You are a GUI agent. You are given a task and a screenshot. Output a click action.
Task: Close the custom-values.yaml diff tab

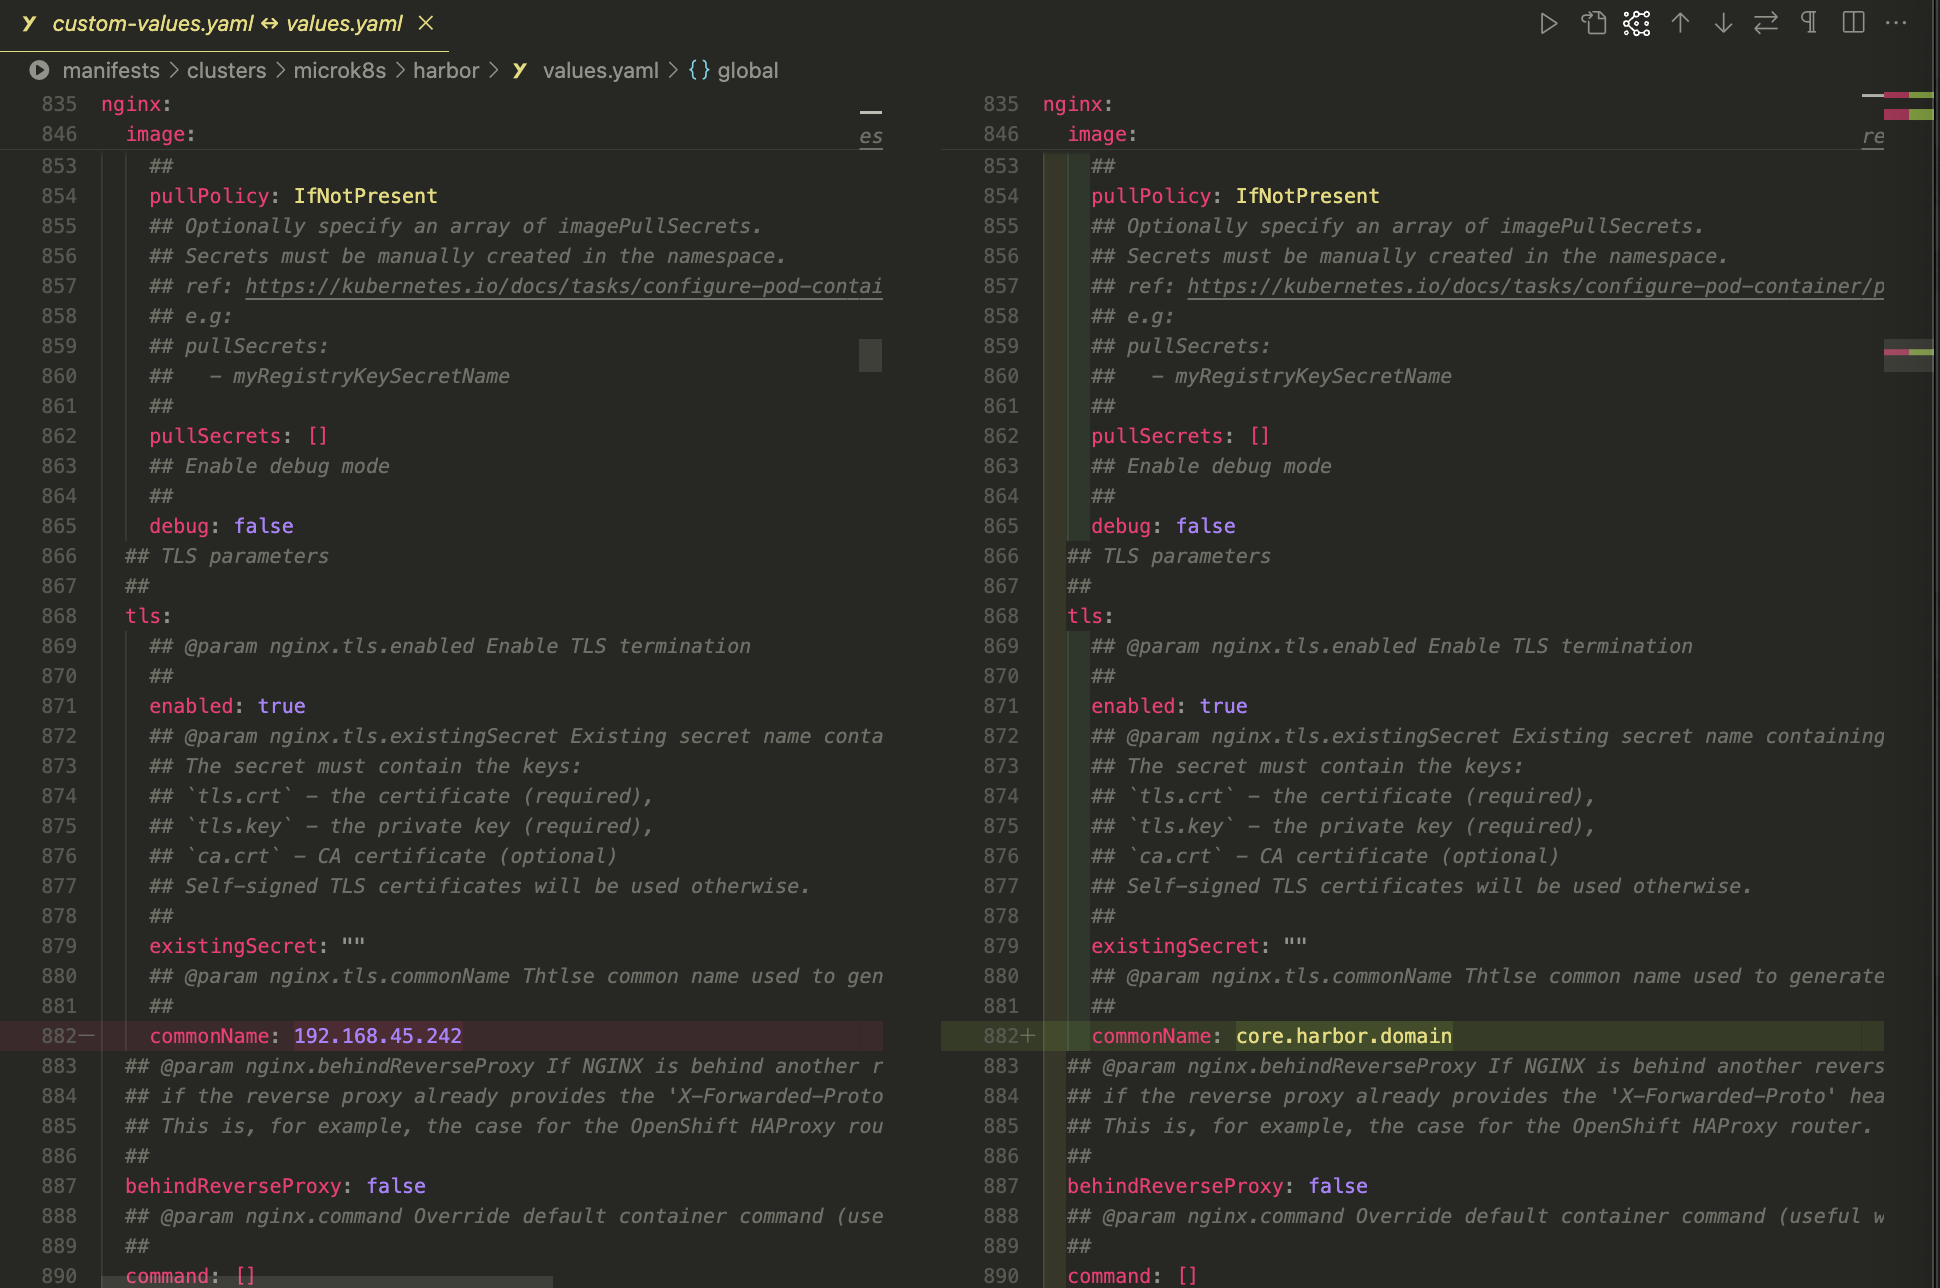click(x=426, y=23)
